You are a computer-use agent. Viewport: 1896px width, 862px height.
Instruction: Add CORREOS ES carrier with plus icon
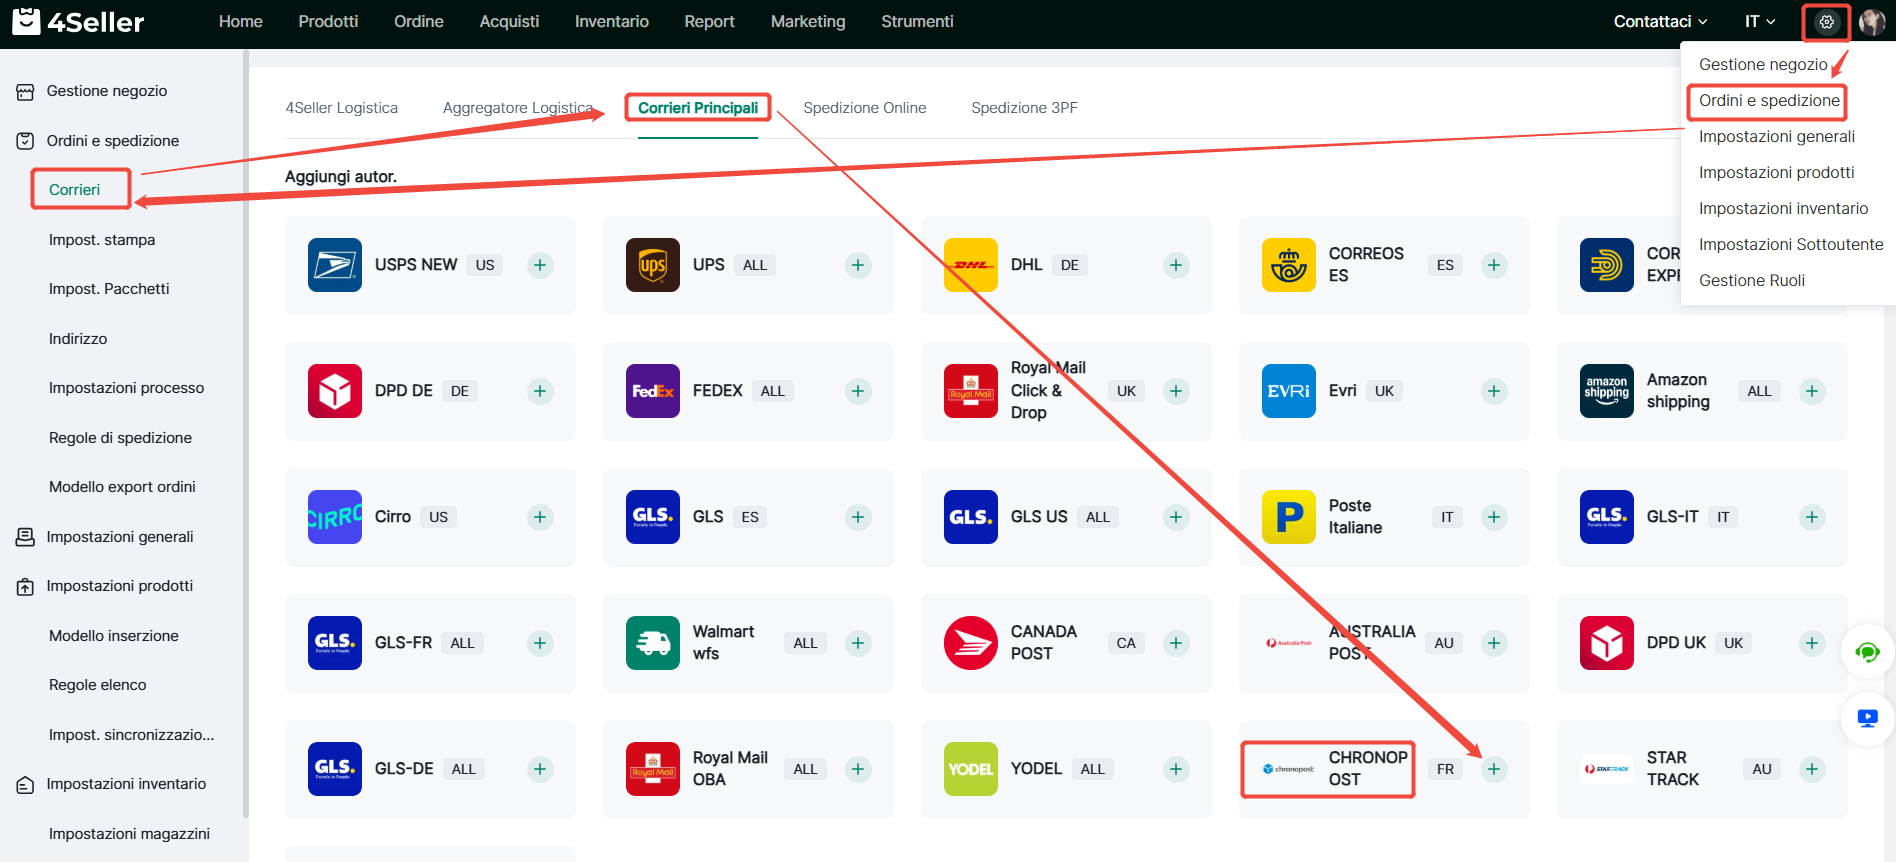point(1494,265)
